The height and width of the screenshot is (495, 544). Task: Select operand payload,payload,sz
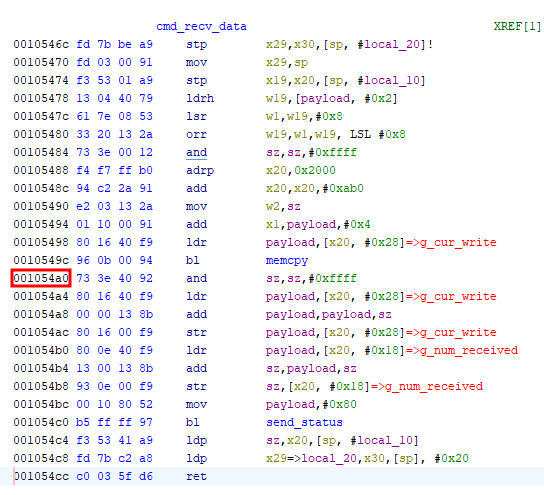tap(329, 314)
